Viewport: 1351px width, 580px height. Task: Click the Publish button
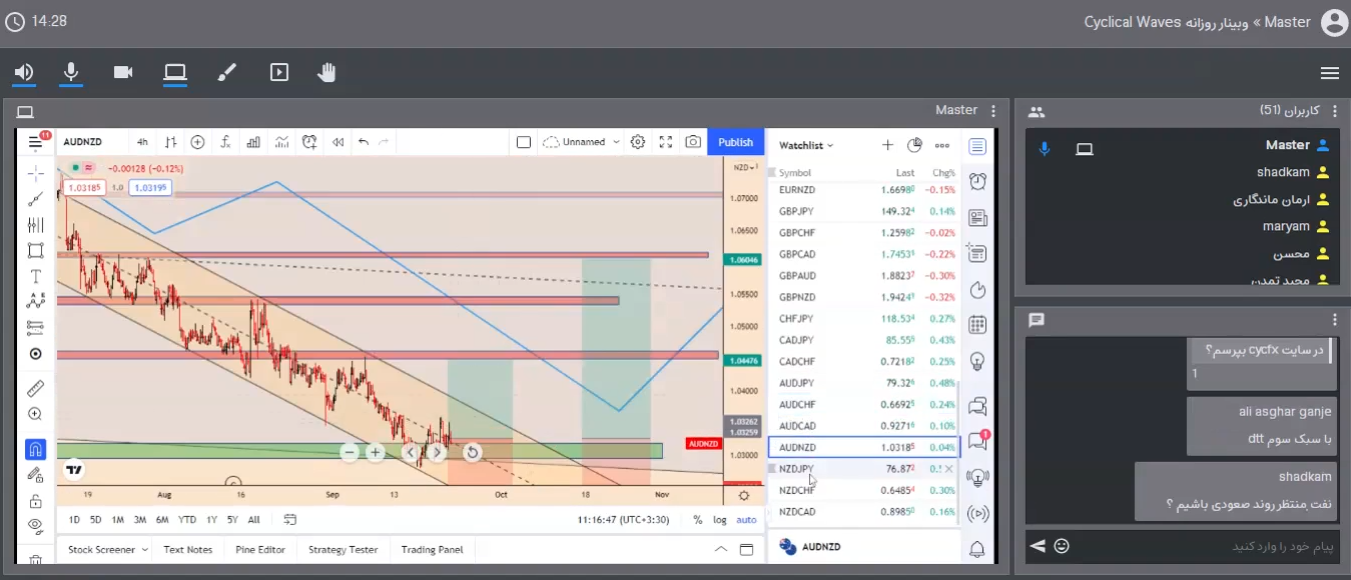(735, 142)
